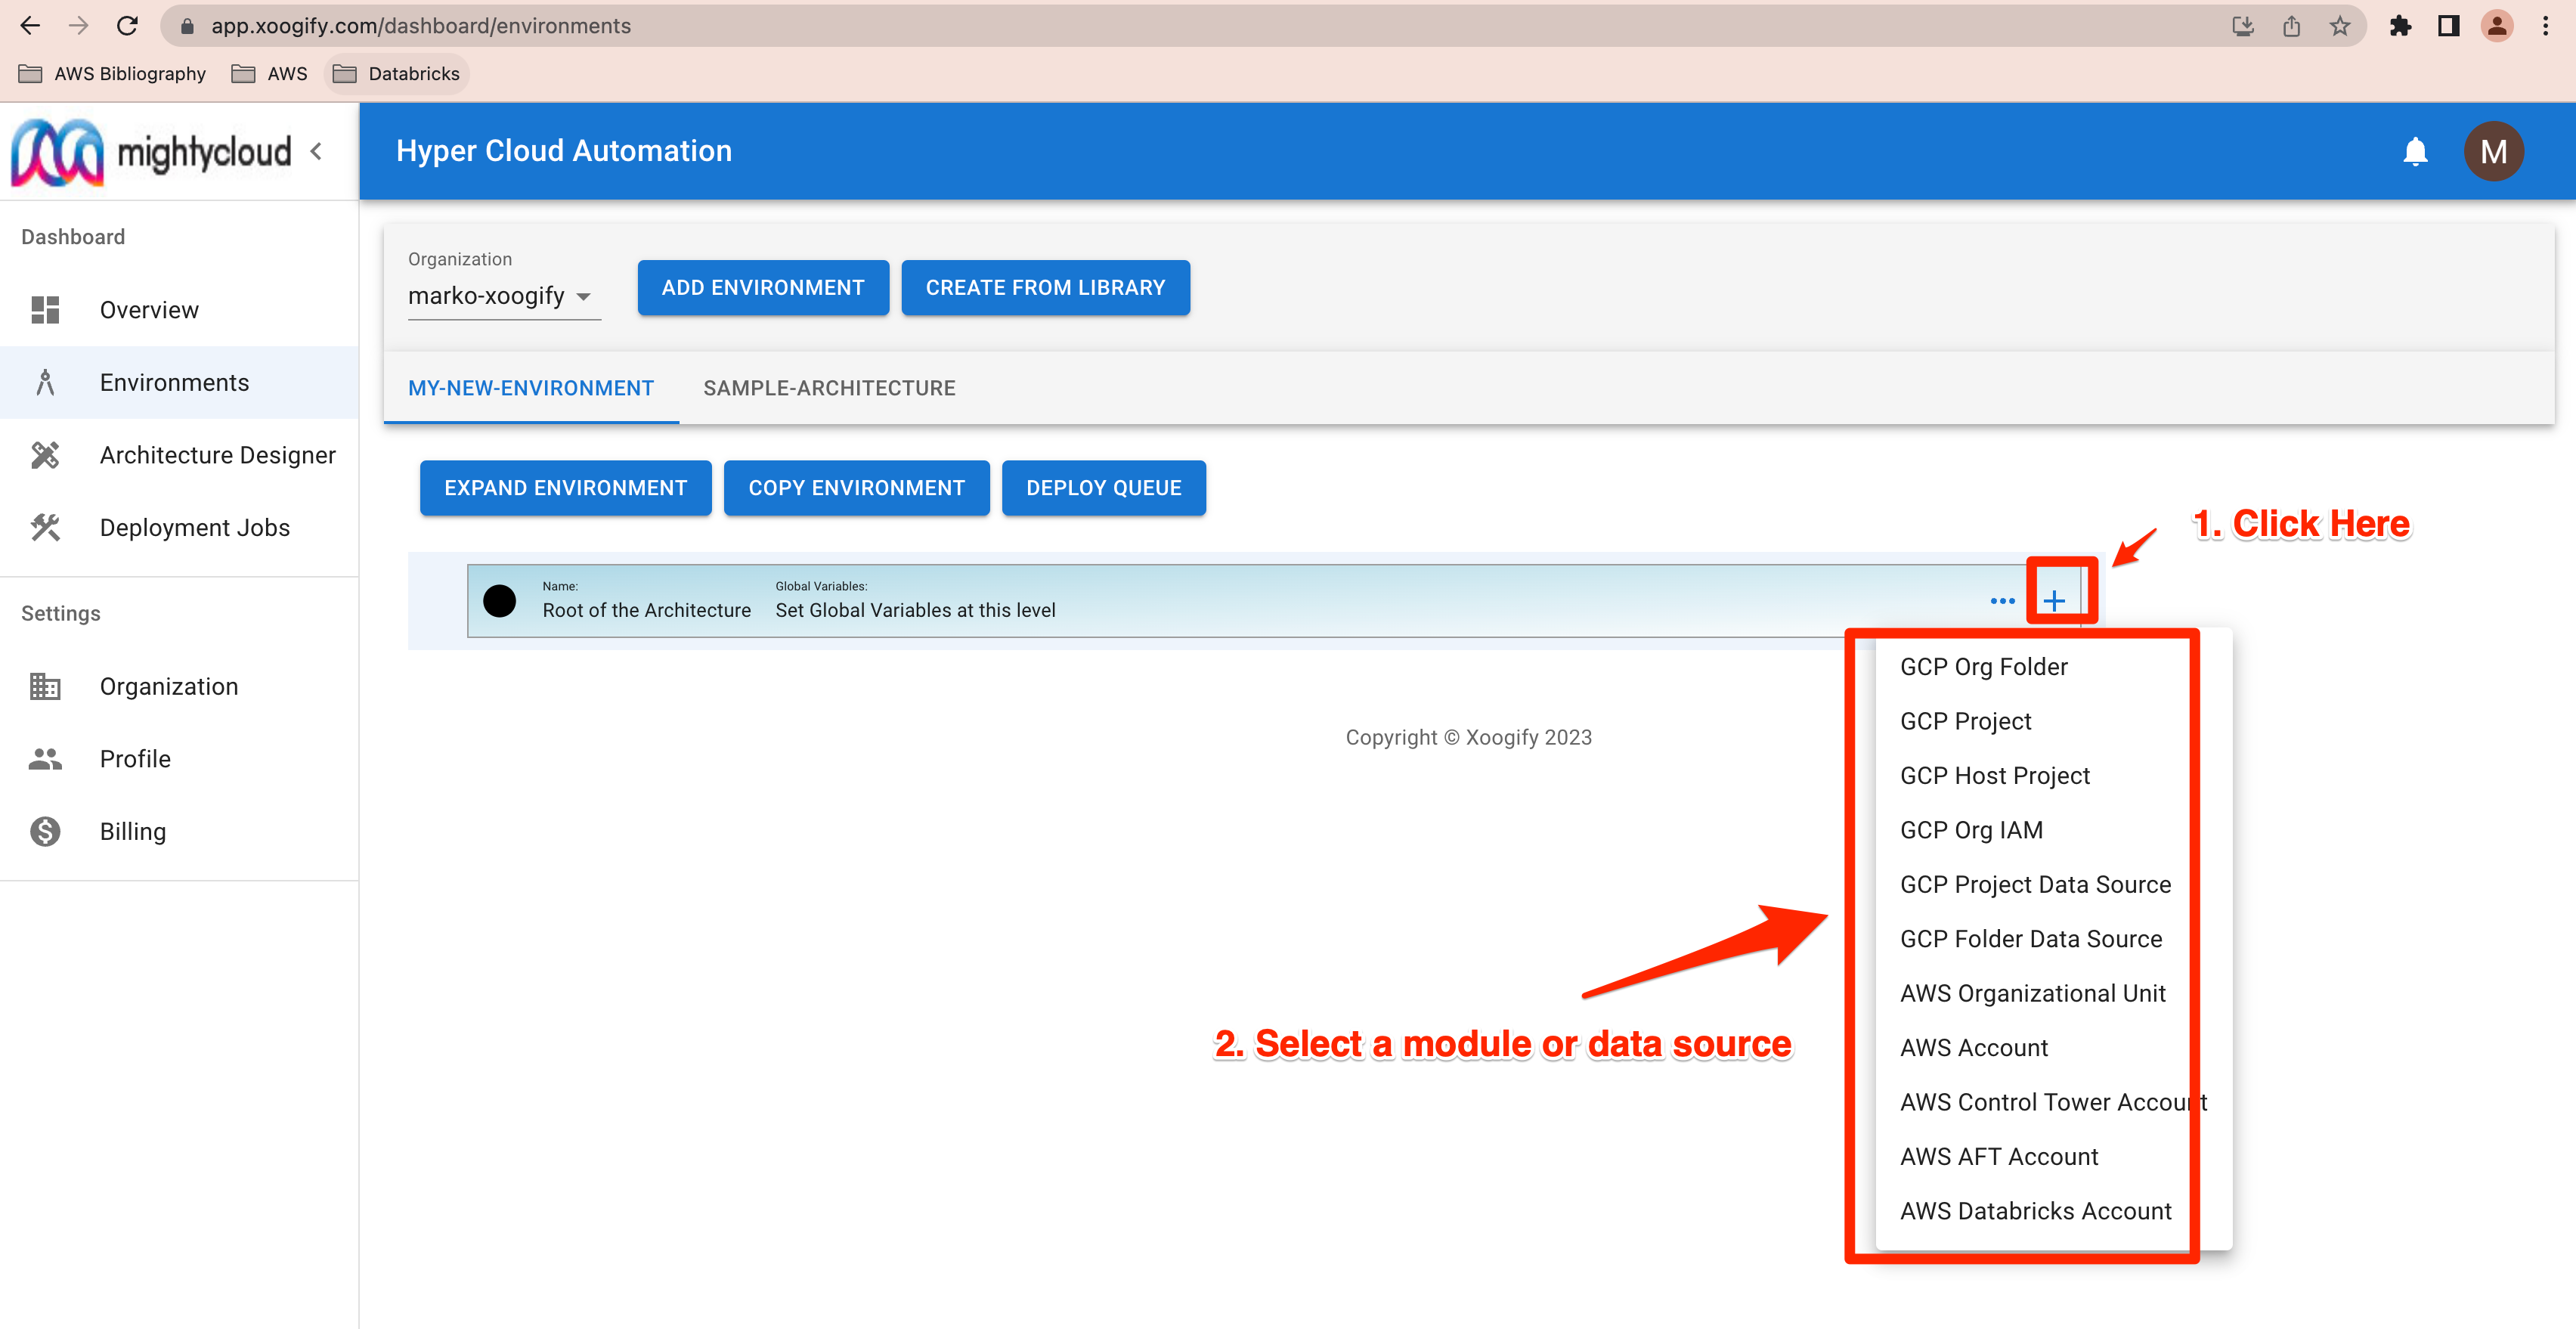This screenshot has height=1329, width=2576.
Task: Open Profile settings via people icon
Action: pos(45,759)
